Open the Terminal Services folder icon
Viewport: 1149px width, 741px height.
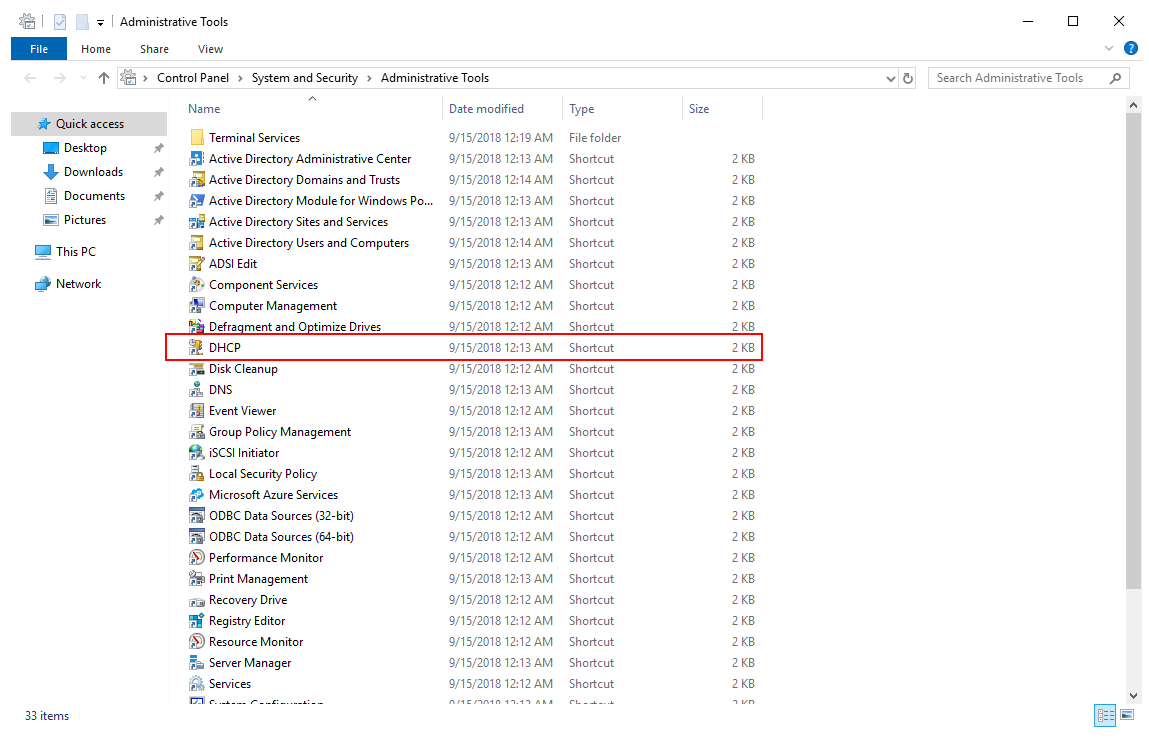(x=196, y=137)
